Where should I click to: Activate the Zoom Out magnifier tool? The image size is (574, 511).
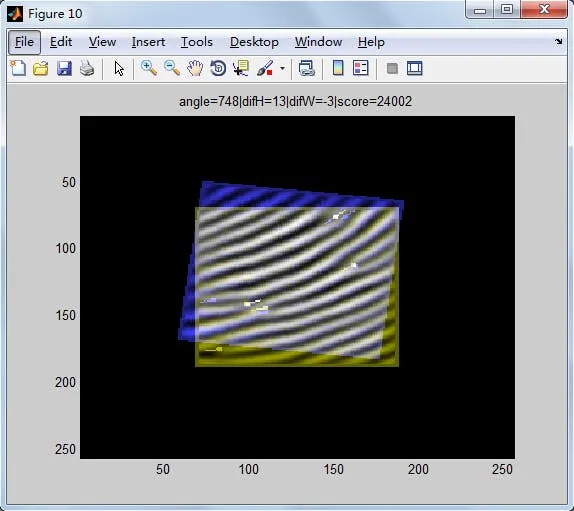point(172,68)
